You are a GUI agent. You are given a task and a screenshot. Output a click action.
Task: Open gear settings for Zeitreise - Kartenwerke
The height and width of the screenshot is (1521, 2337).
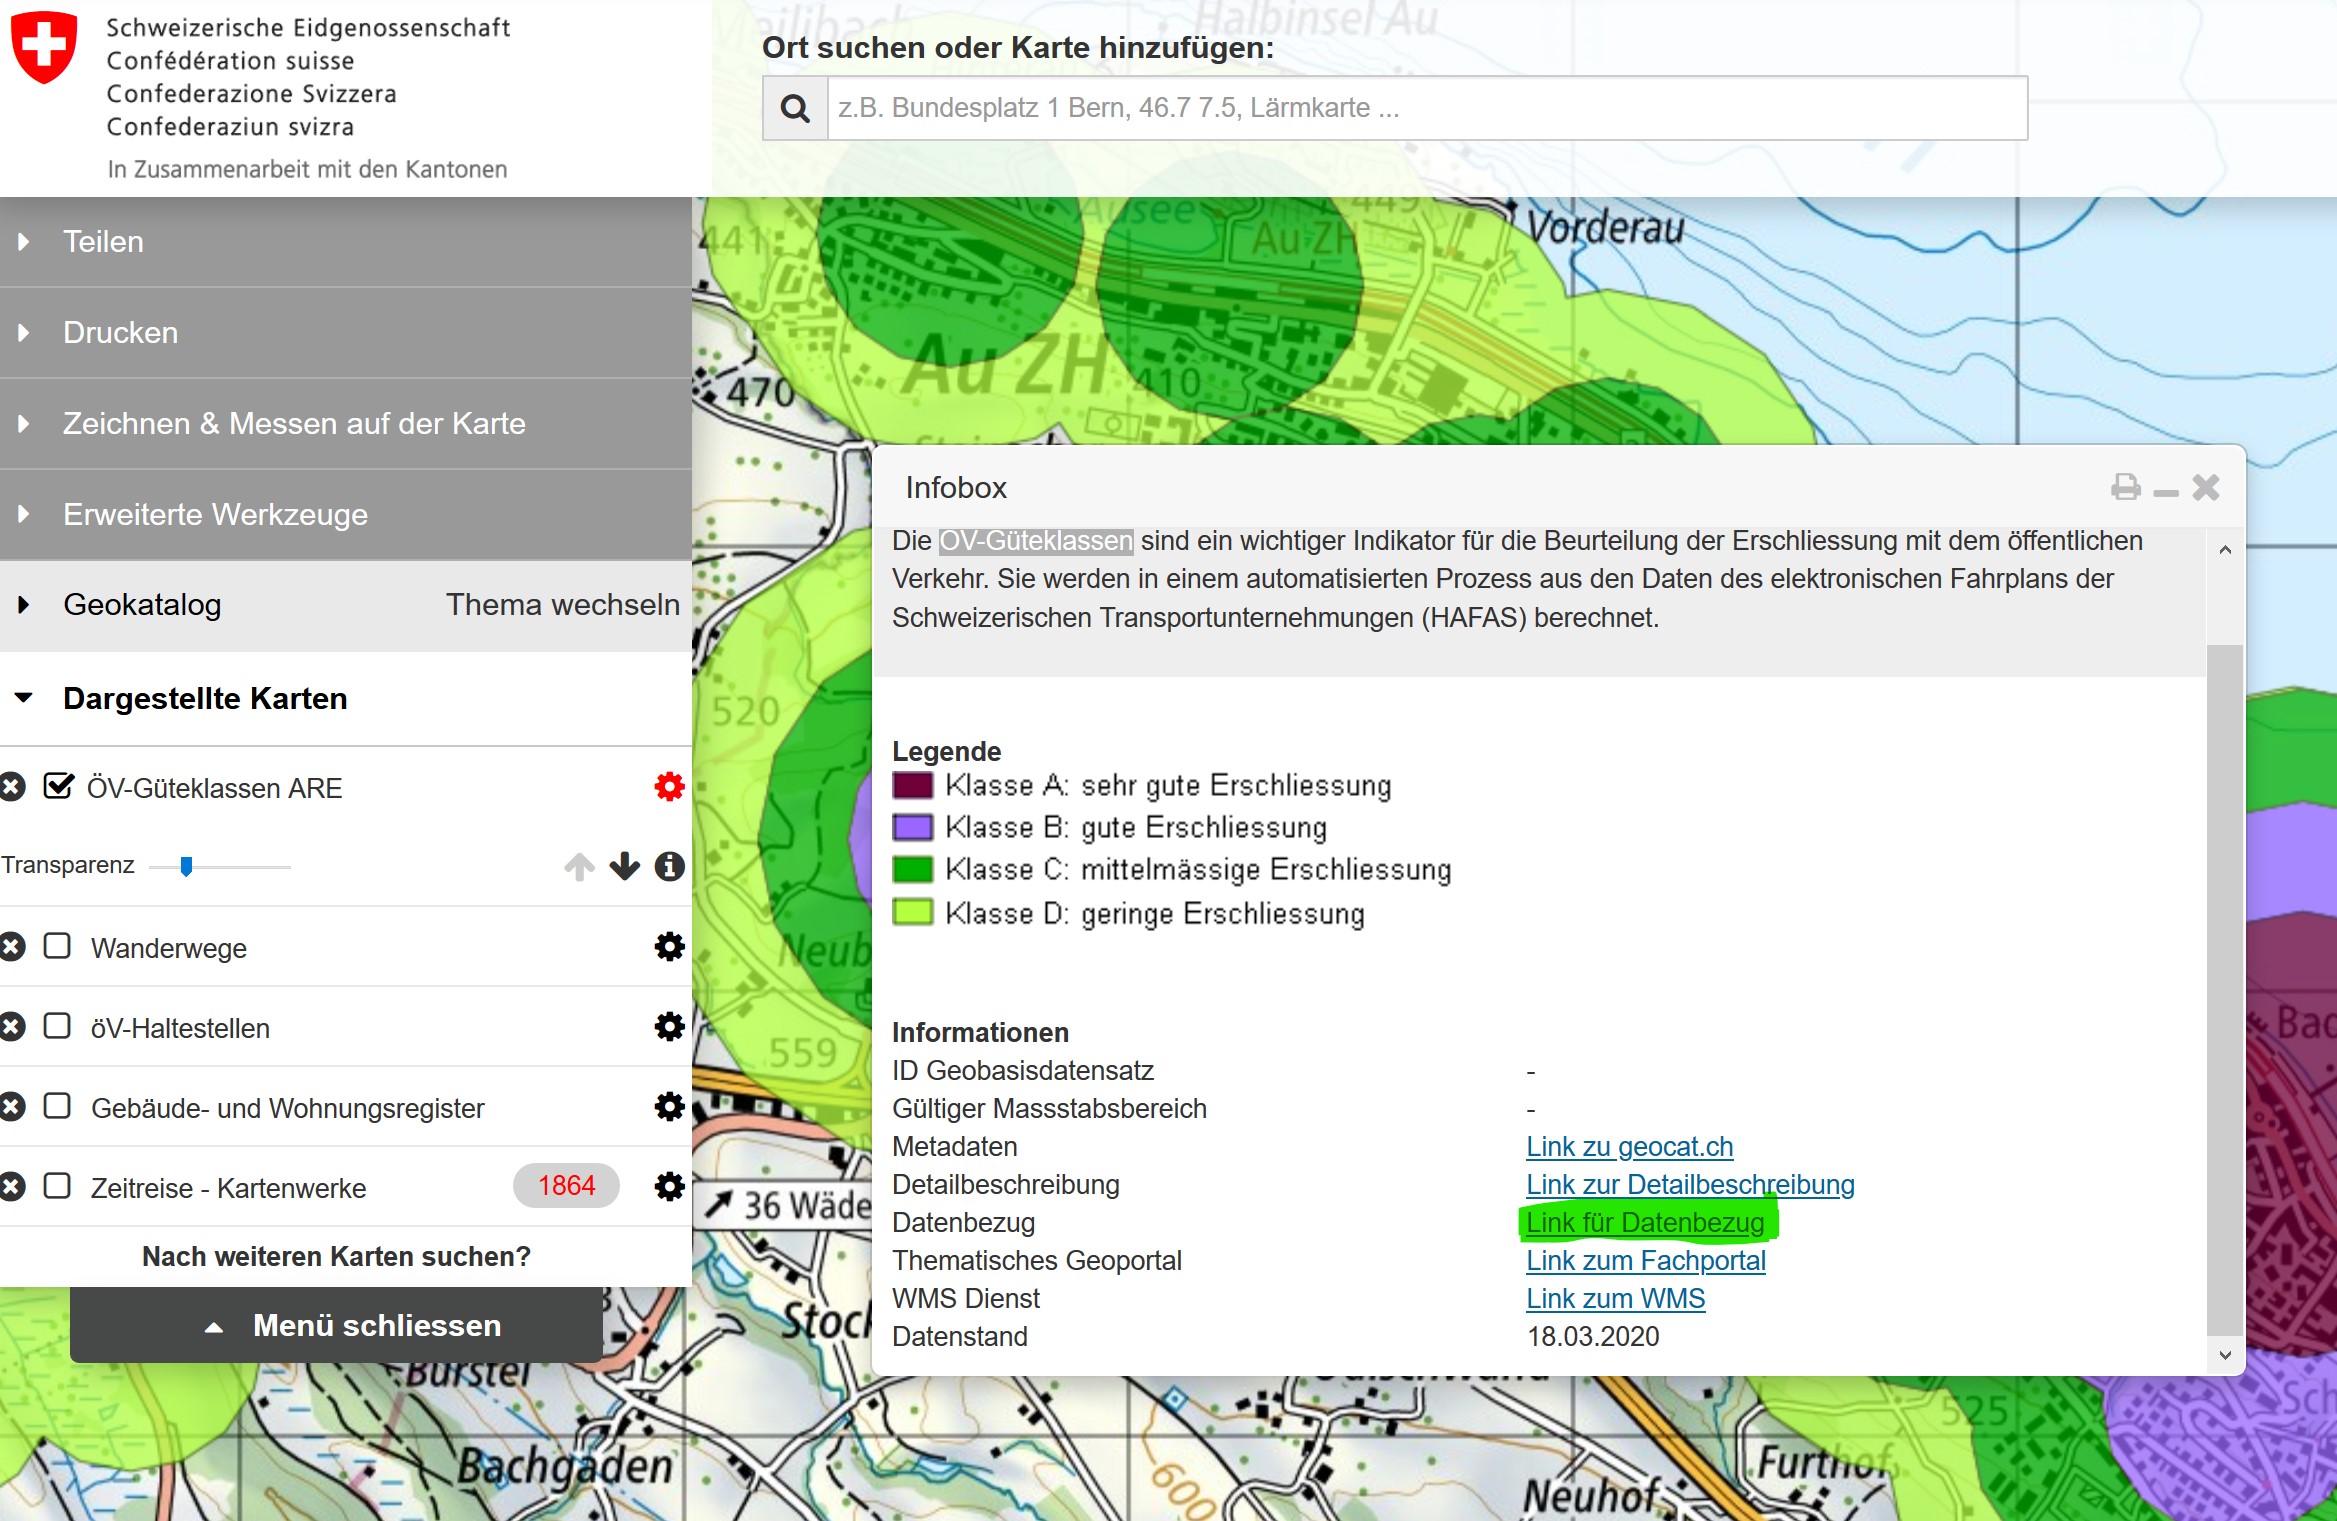(x=669, y=1187)
